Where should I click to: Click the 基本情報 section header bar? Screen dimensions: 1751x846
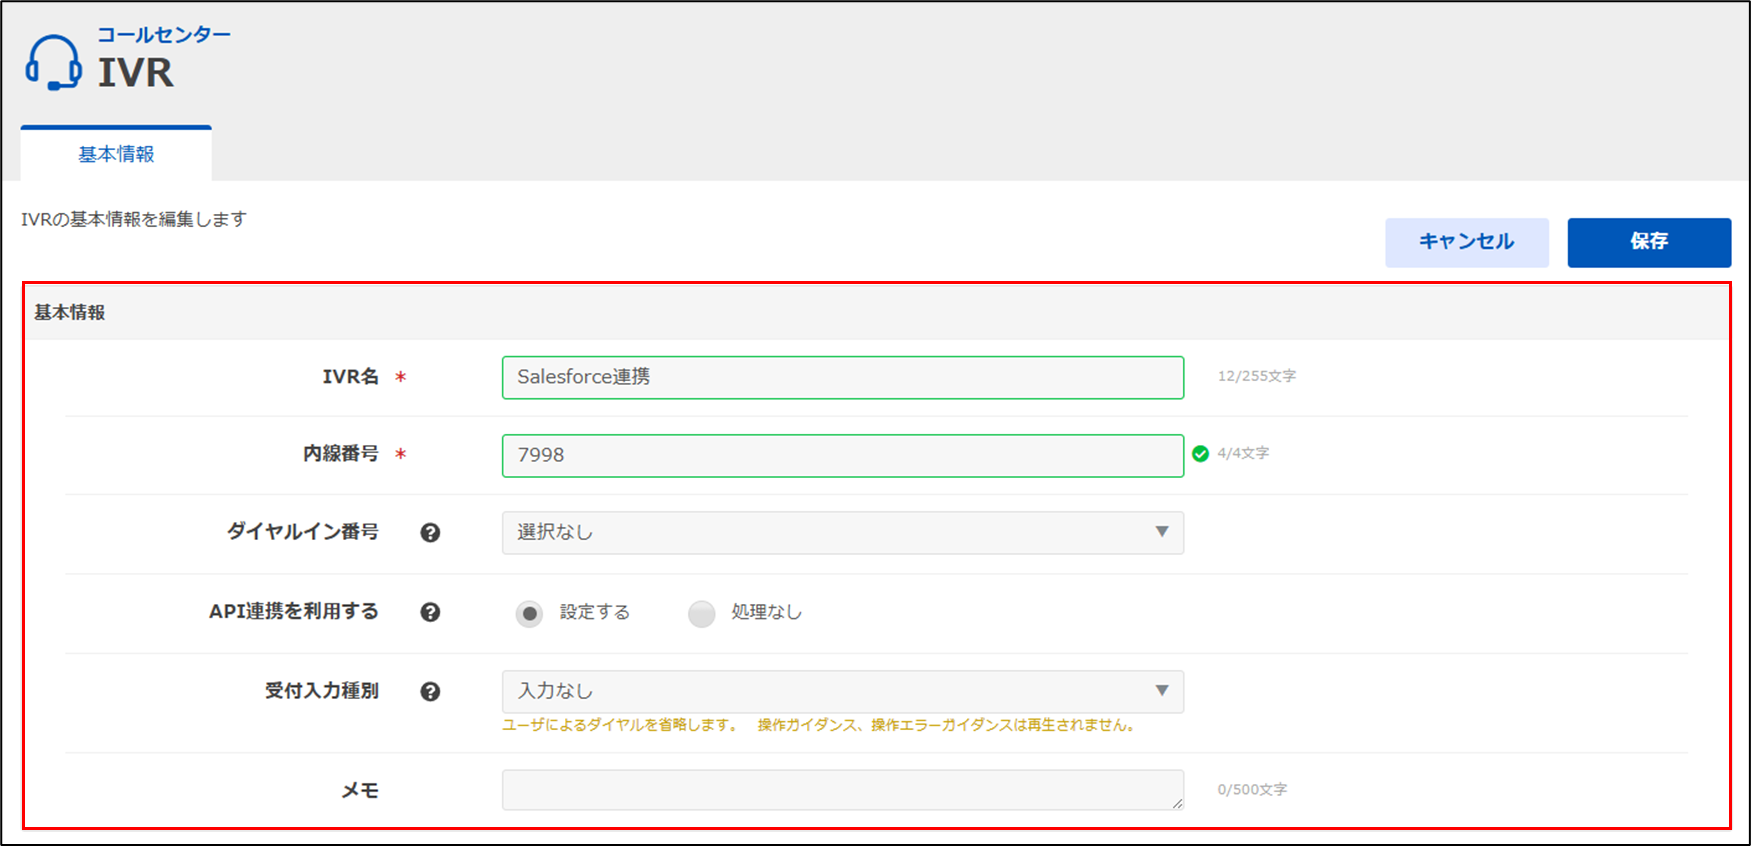[x=876, y=313]
